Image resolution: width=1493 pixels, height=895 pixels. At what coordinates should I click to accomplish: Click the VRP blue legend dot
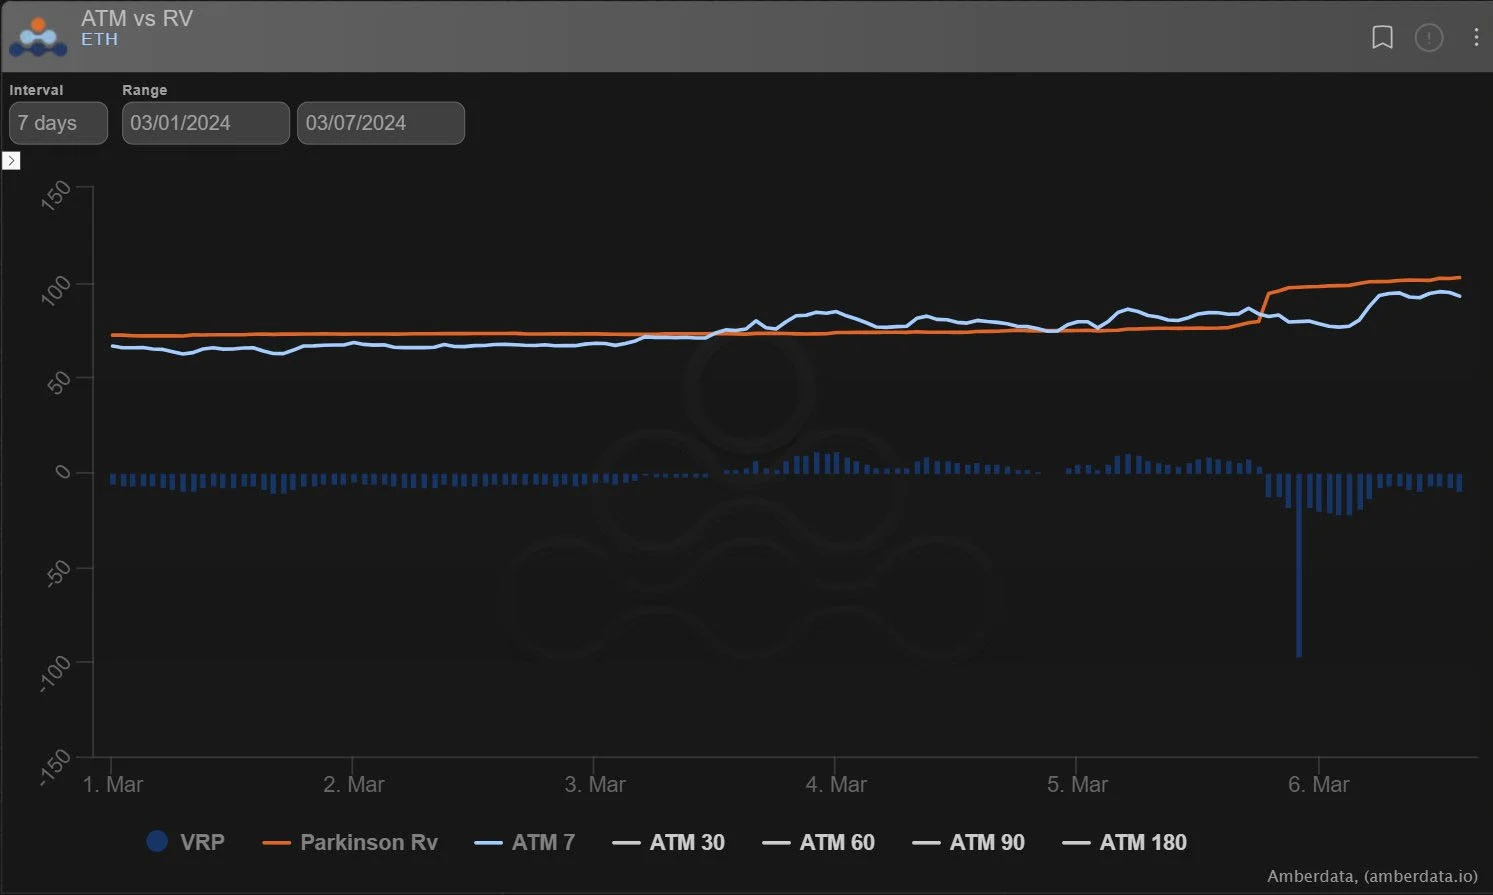pos(156,842)
